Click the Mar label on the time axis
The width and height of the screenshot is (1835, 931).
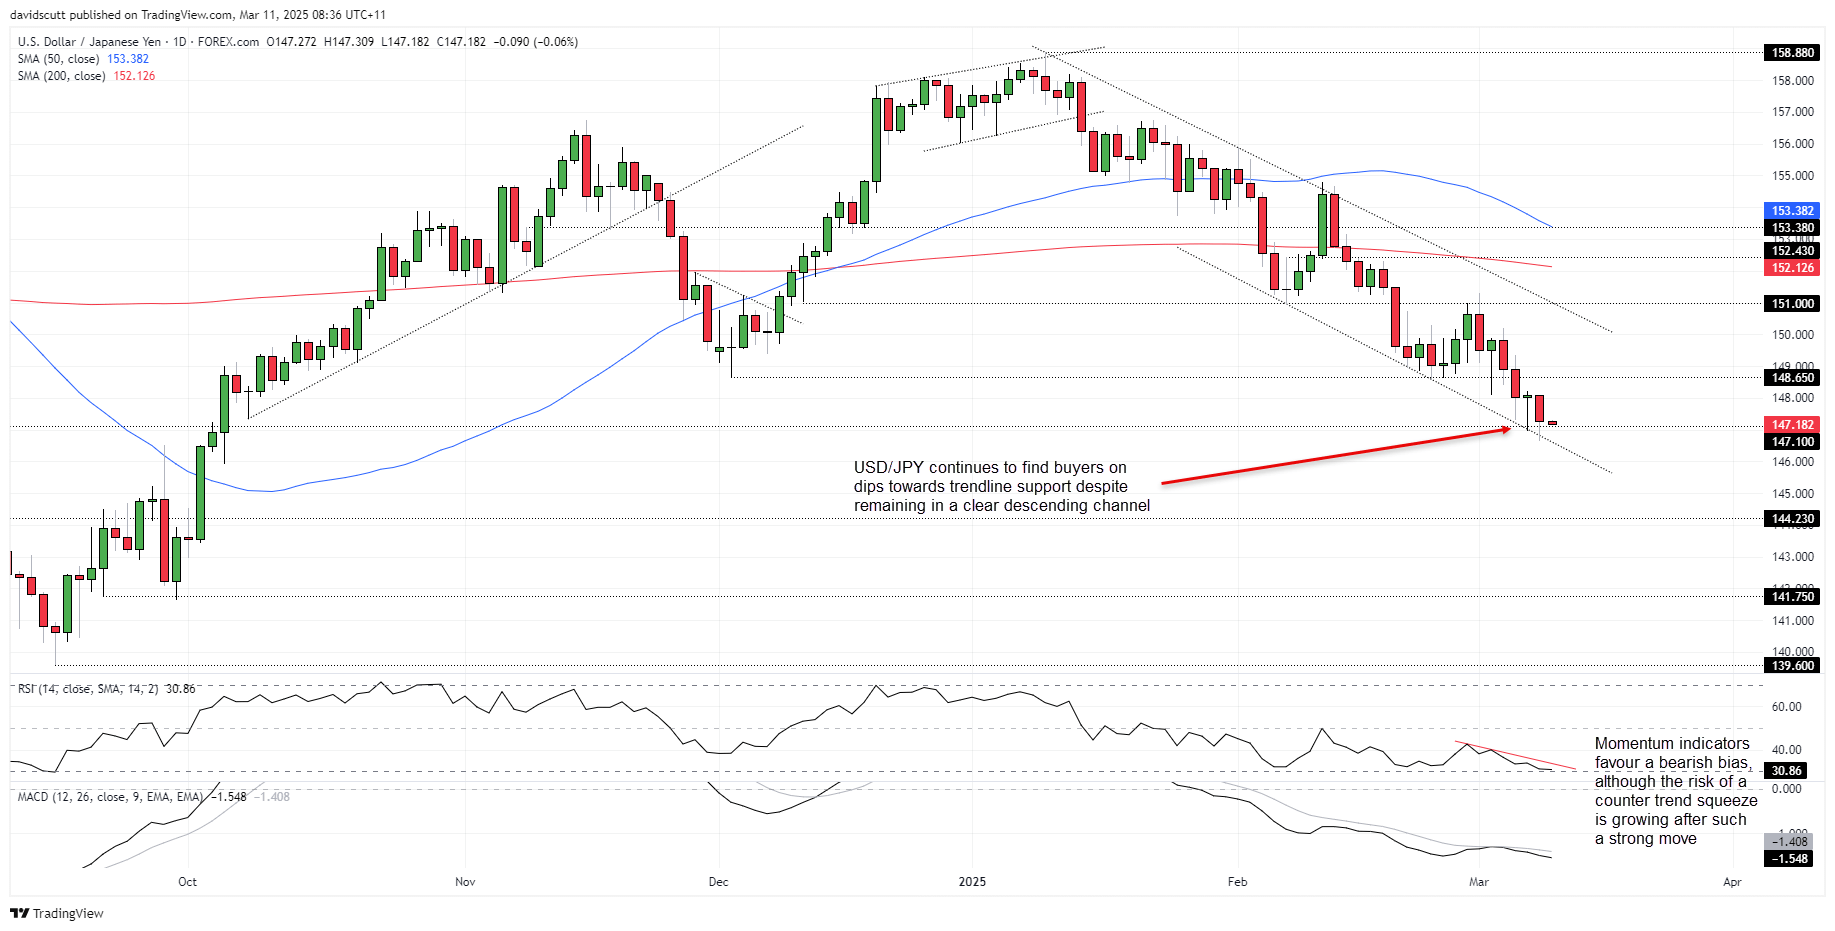(1479, 882)
